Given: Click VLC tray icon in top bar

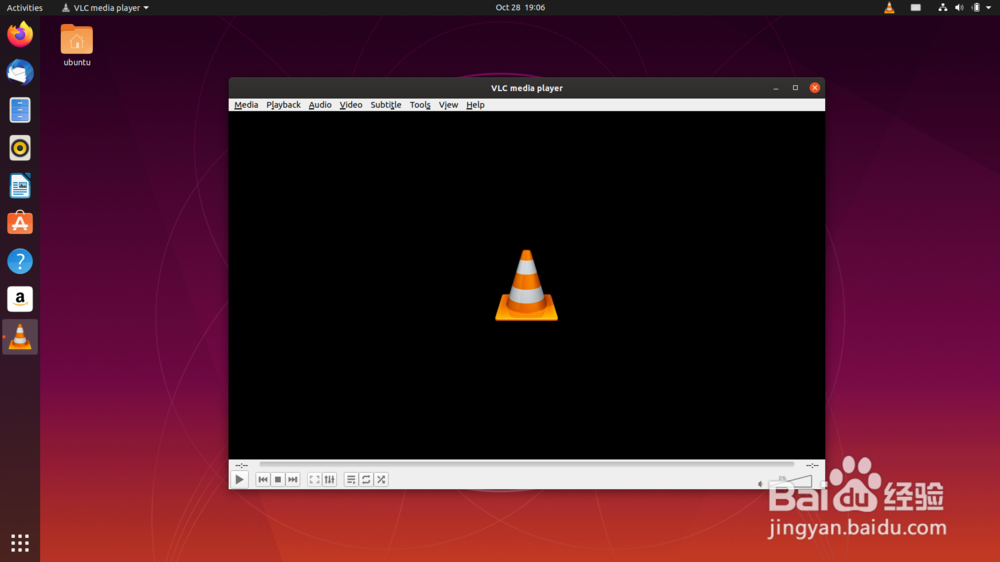Looking at the screenshot, I should coord(889,8).
